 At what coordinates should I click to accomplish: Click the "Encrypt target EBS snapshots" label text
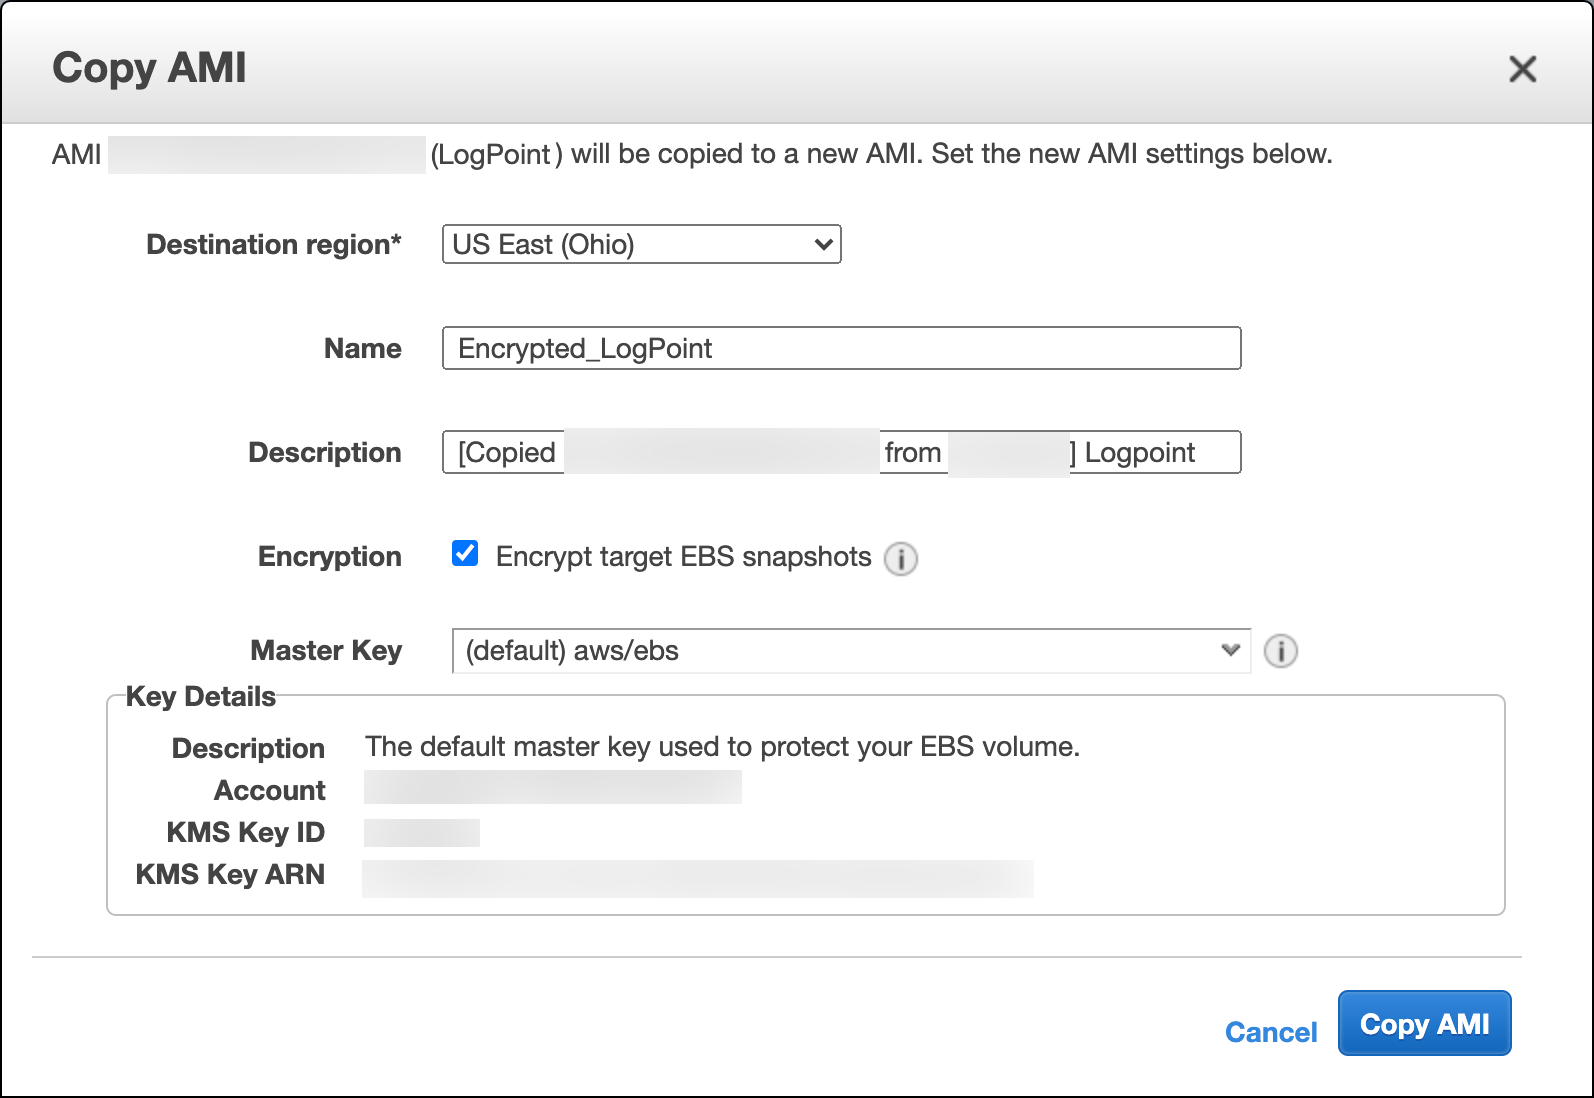point(683,557)
